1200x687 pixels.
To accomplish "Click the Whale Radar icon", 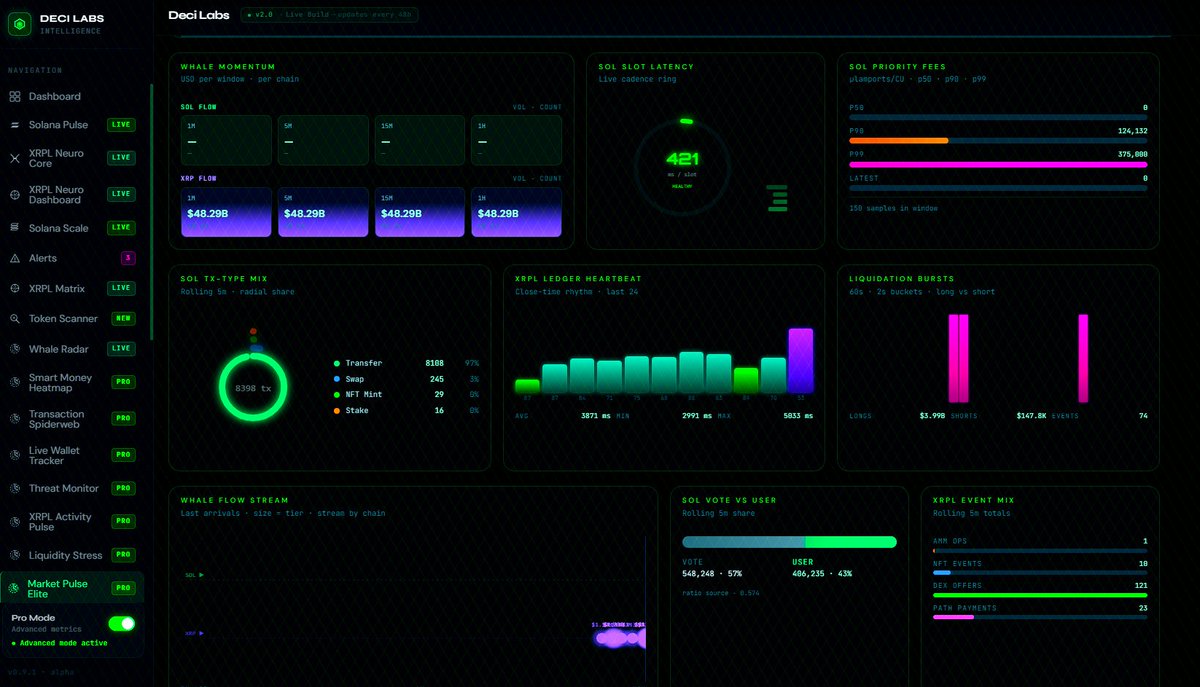I will [x=15, y=349].
